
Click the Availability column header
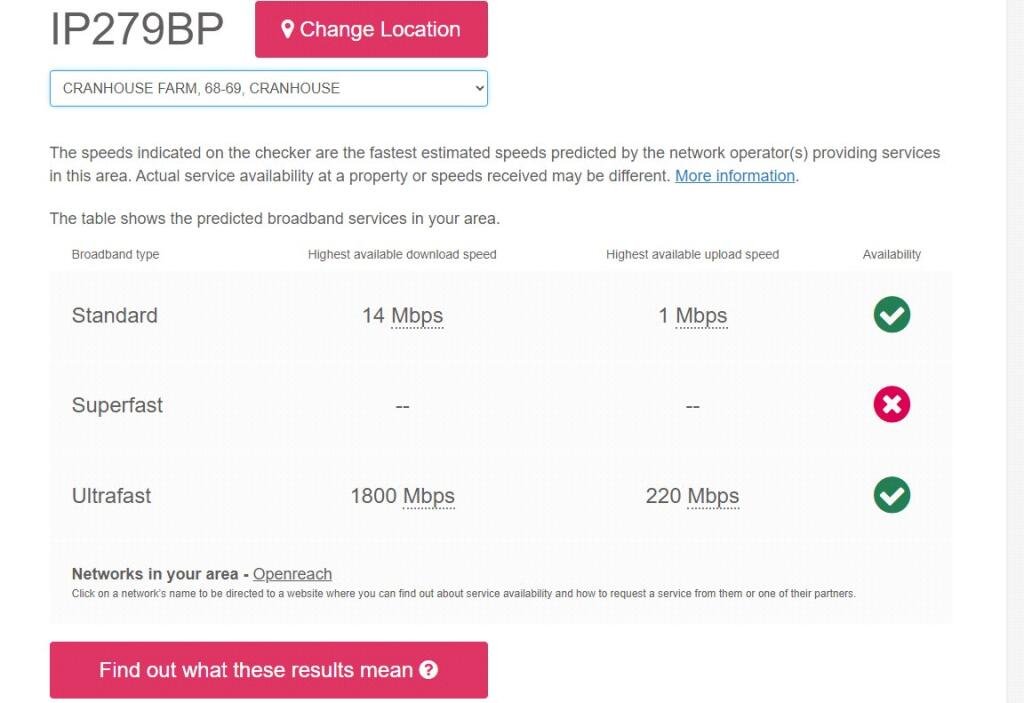pos(891,254)
